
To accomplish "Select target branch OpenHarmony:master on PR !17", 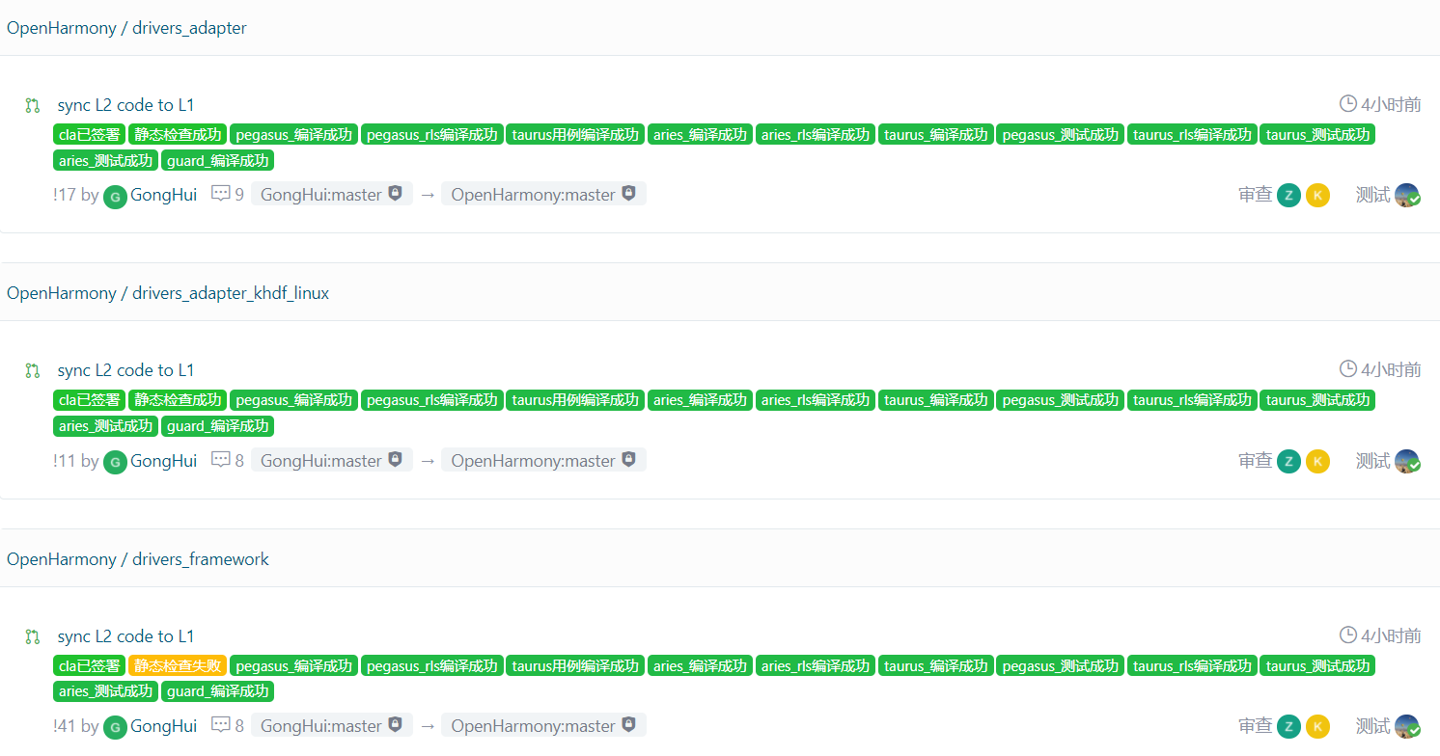I will coord(544,195).
